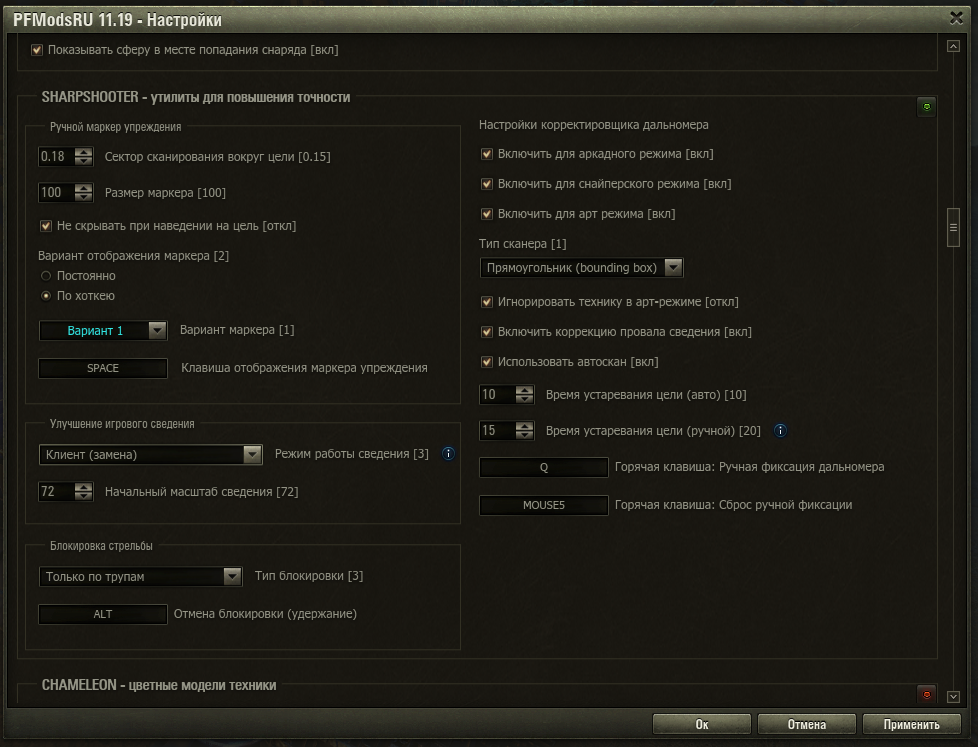Screen dimensions: 978x747
Task: Open the Клиент (замена) mode dropdown
Action: coord(150,455)
